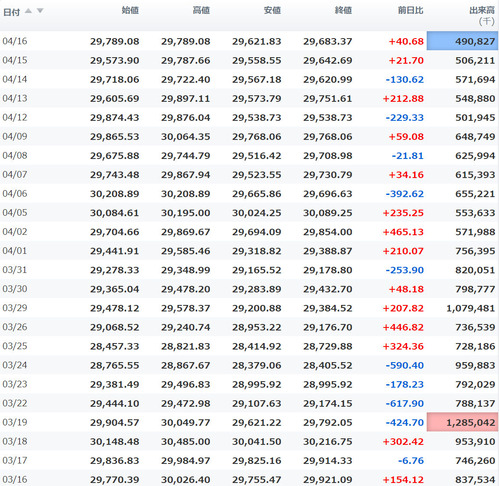Click the 始値 column header
499x486 pixels.
click(130, 11)
